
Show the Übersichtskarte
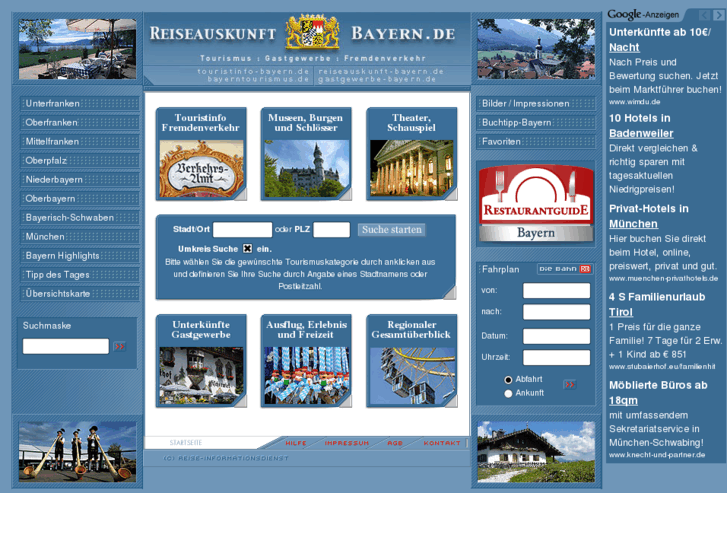click(x=79, y=294)
